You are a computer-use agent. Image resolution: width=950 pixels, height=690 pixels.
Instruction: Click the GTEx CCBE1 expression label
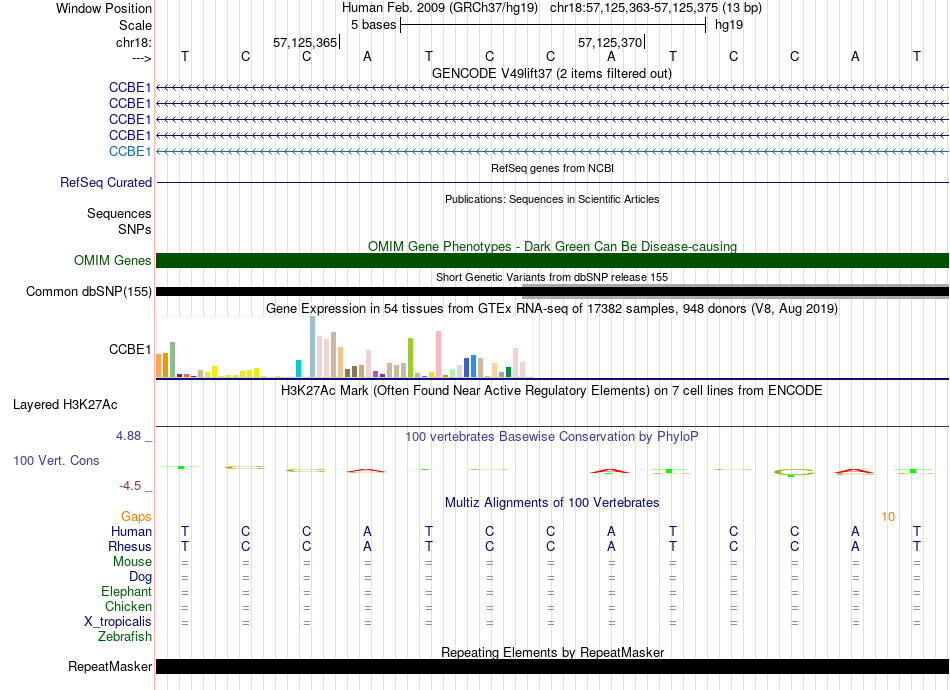[130, 350]
